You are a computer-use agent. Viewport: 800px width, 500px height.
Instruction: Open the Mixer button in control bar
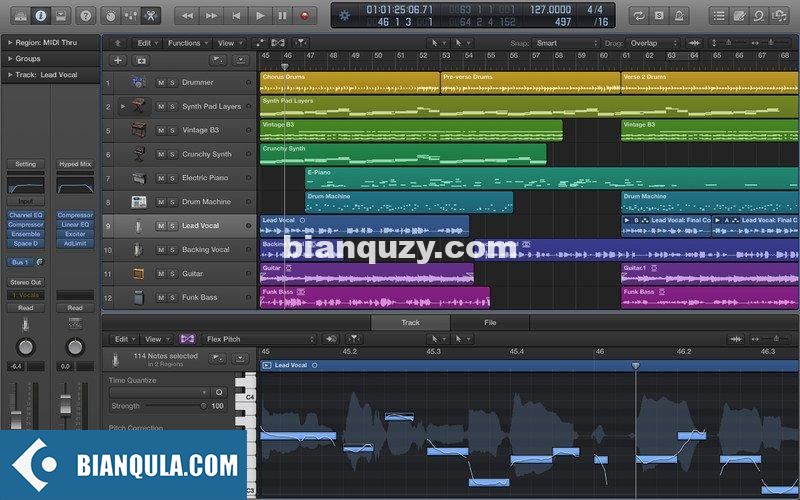[x=130, y=16]
